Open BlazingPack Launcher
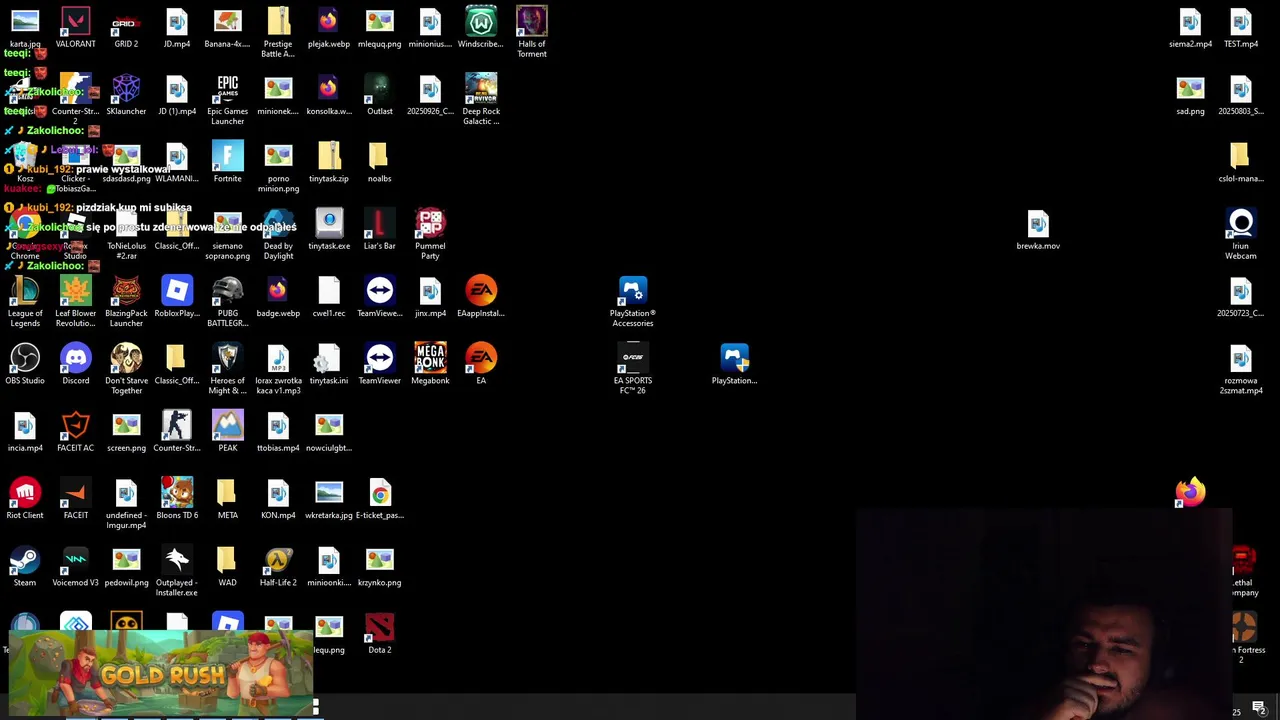Image resolution: width=1280 pixels, height=720 pixels. click(126, 301)
